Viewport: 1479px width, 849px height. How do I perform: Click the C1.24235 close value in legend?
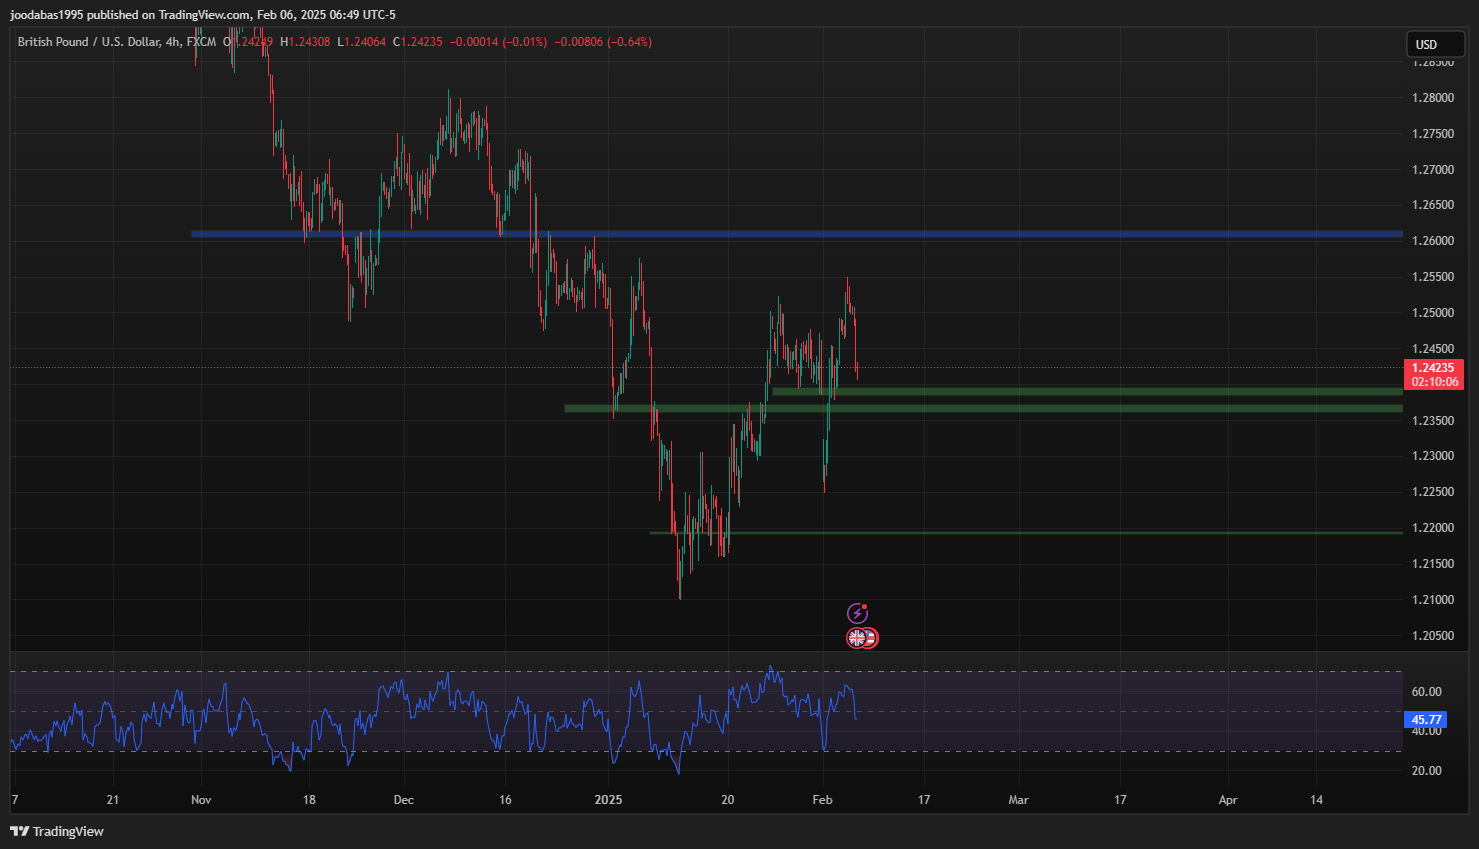(x=417, y=42)
